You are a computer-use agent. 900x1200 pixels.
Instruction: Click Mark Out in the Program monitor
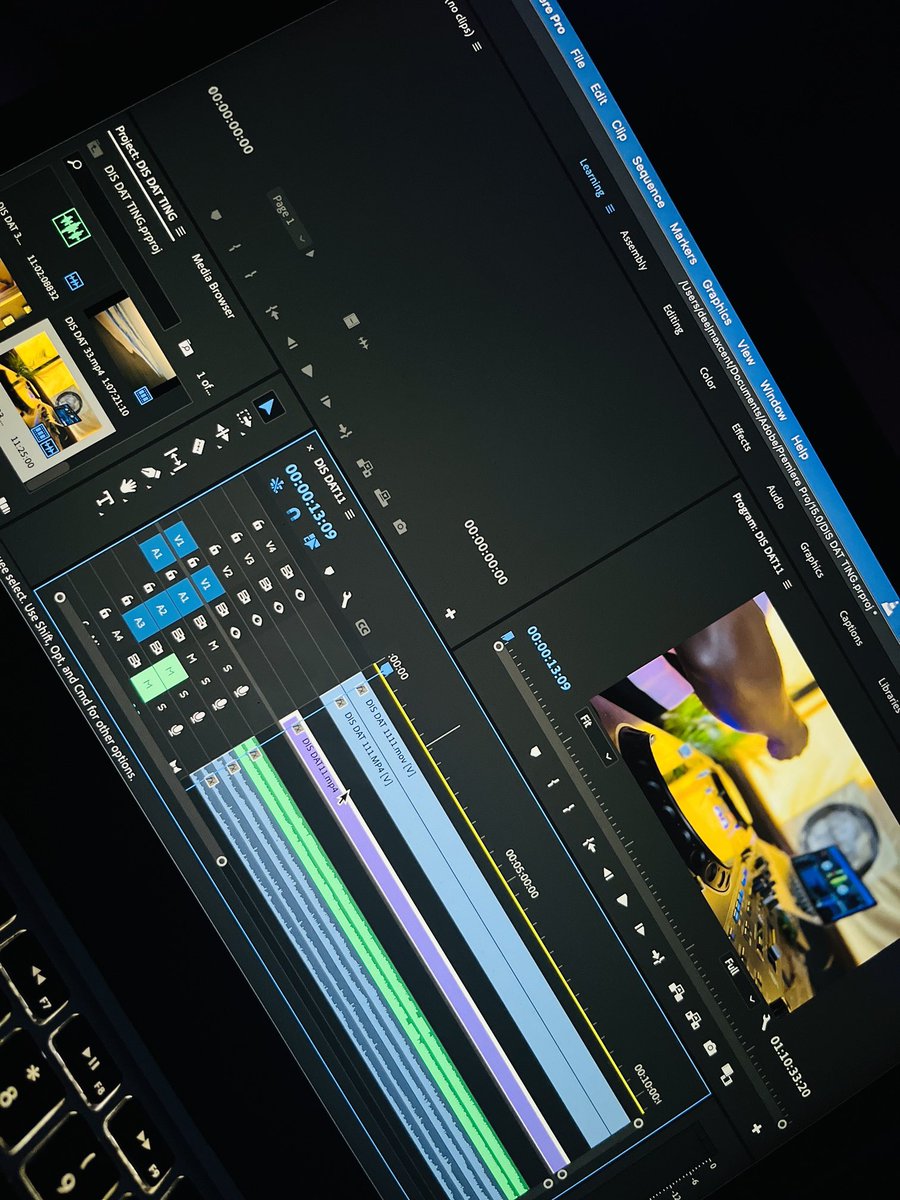click(568, 810)
